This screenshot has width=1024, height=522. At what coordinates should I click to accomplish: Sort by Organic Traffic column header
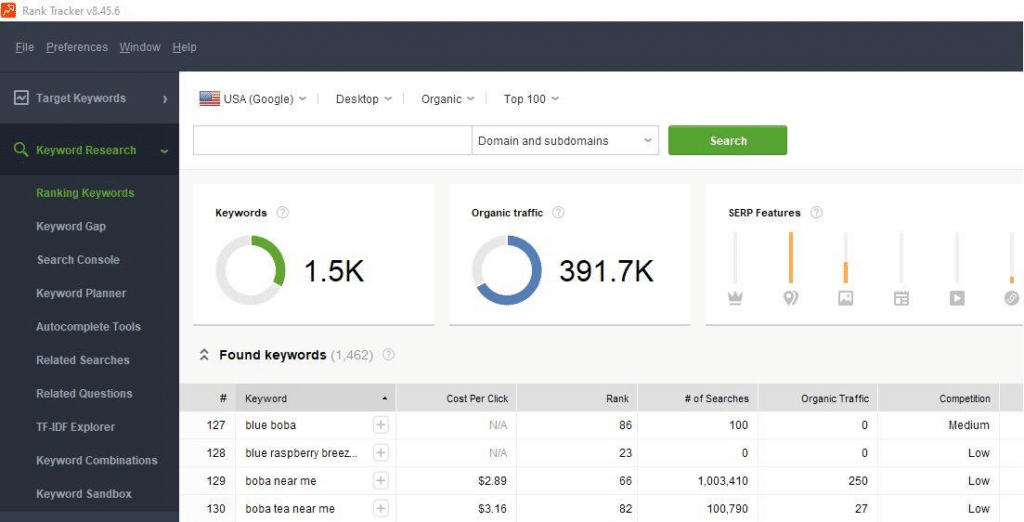coord(818,398)
